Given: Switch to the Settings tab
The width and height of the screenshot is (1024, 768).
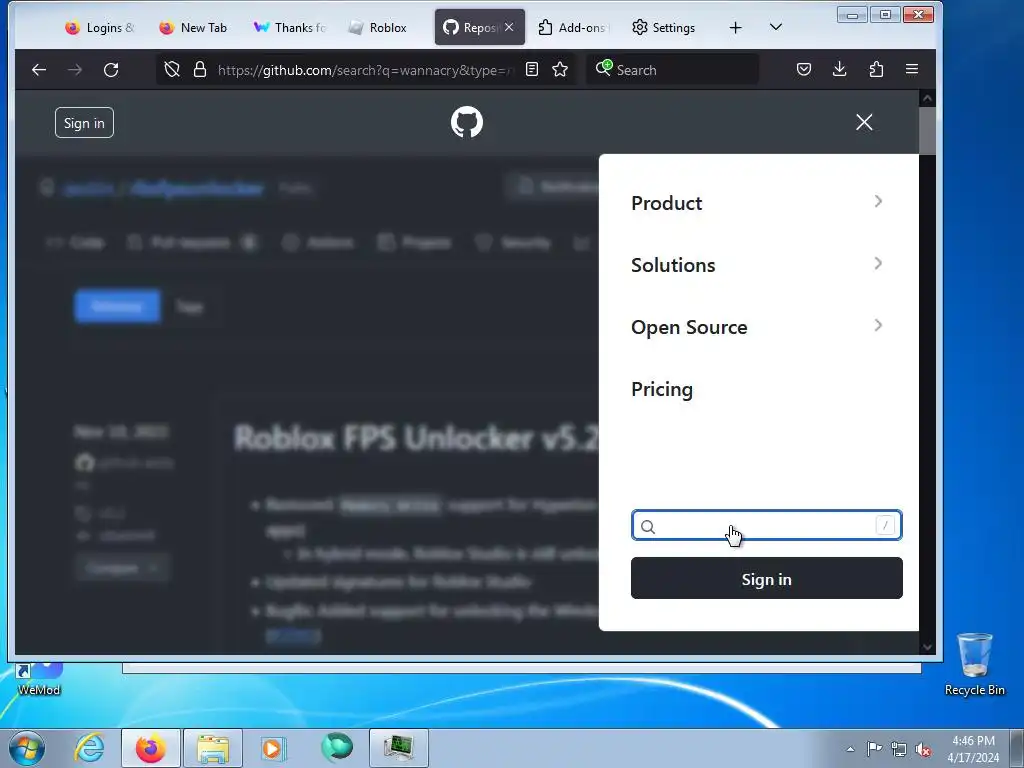Looking at the screenshot, I should point(664,27).
